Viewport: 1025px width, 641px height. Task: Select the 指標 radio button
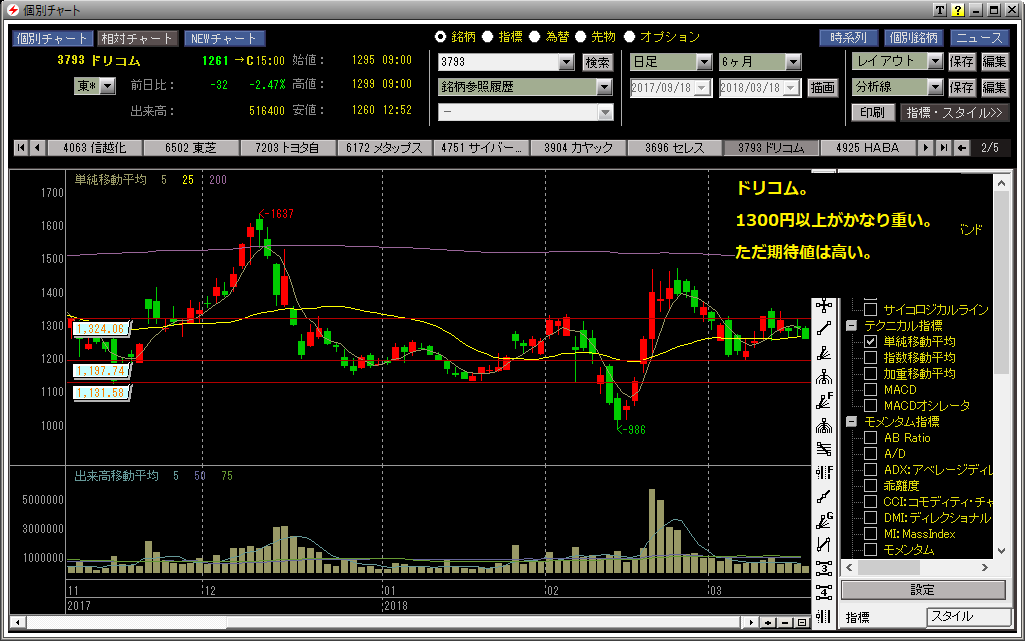coord(488,37)
